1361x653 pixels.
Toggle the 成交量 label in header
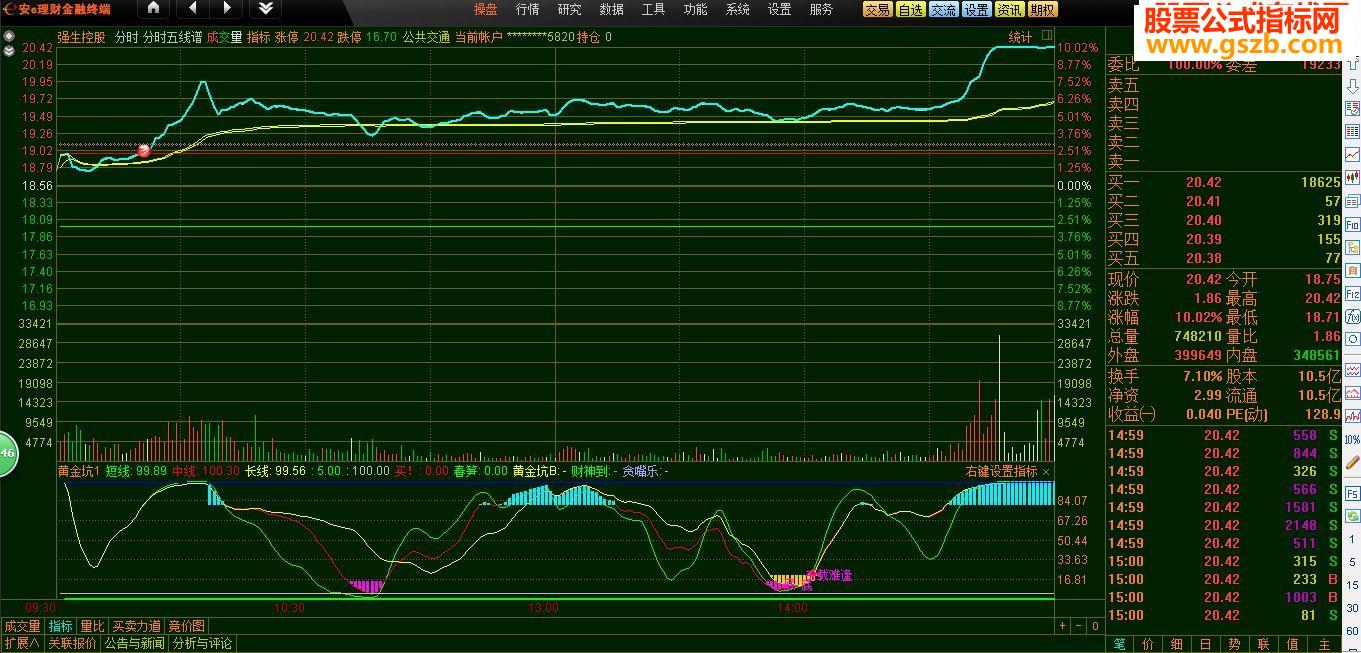(225, 37)
